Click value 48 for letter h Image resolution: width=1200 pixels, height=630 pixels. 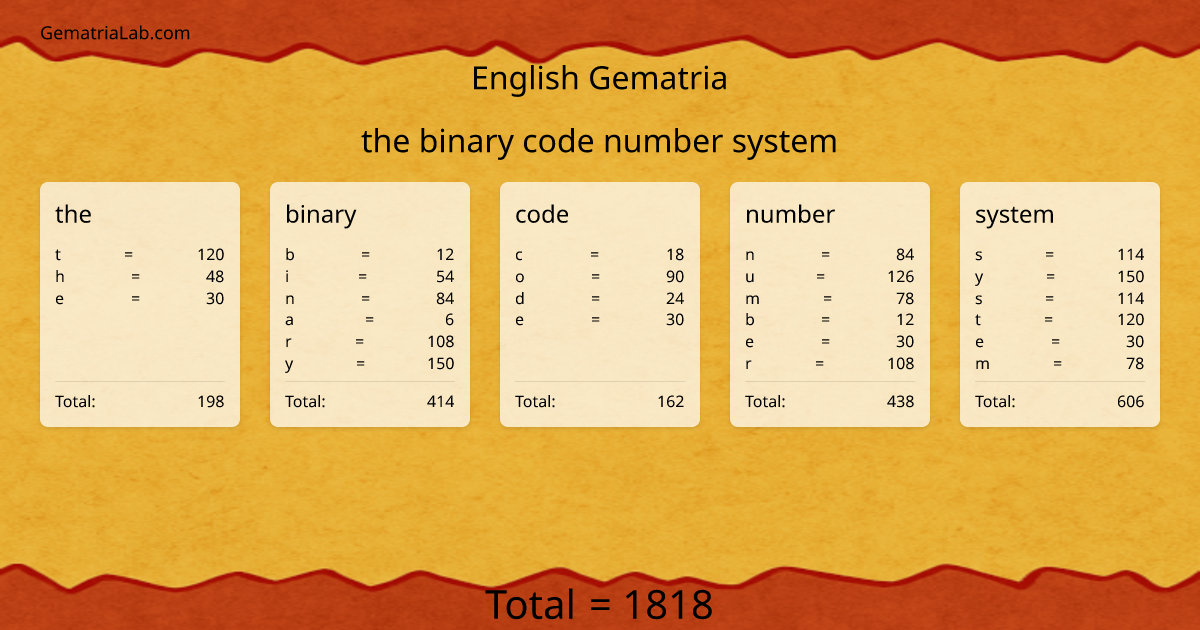[x=215, y=276]
